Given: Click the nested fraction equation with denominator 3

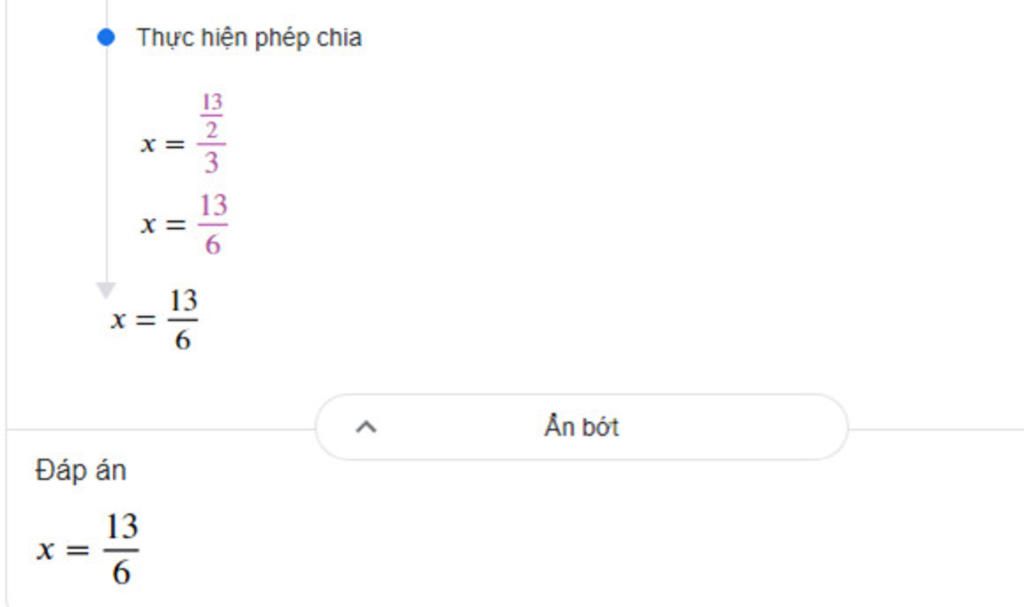Looking at the screenshot, I should point(182,135).
